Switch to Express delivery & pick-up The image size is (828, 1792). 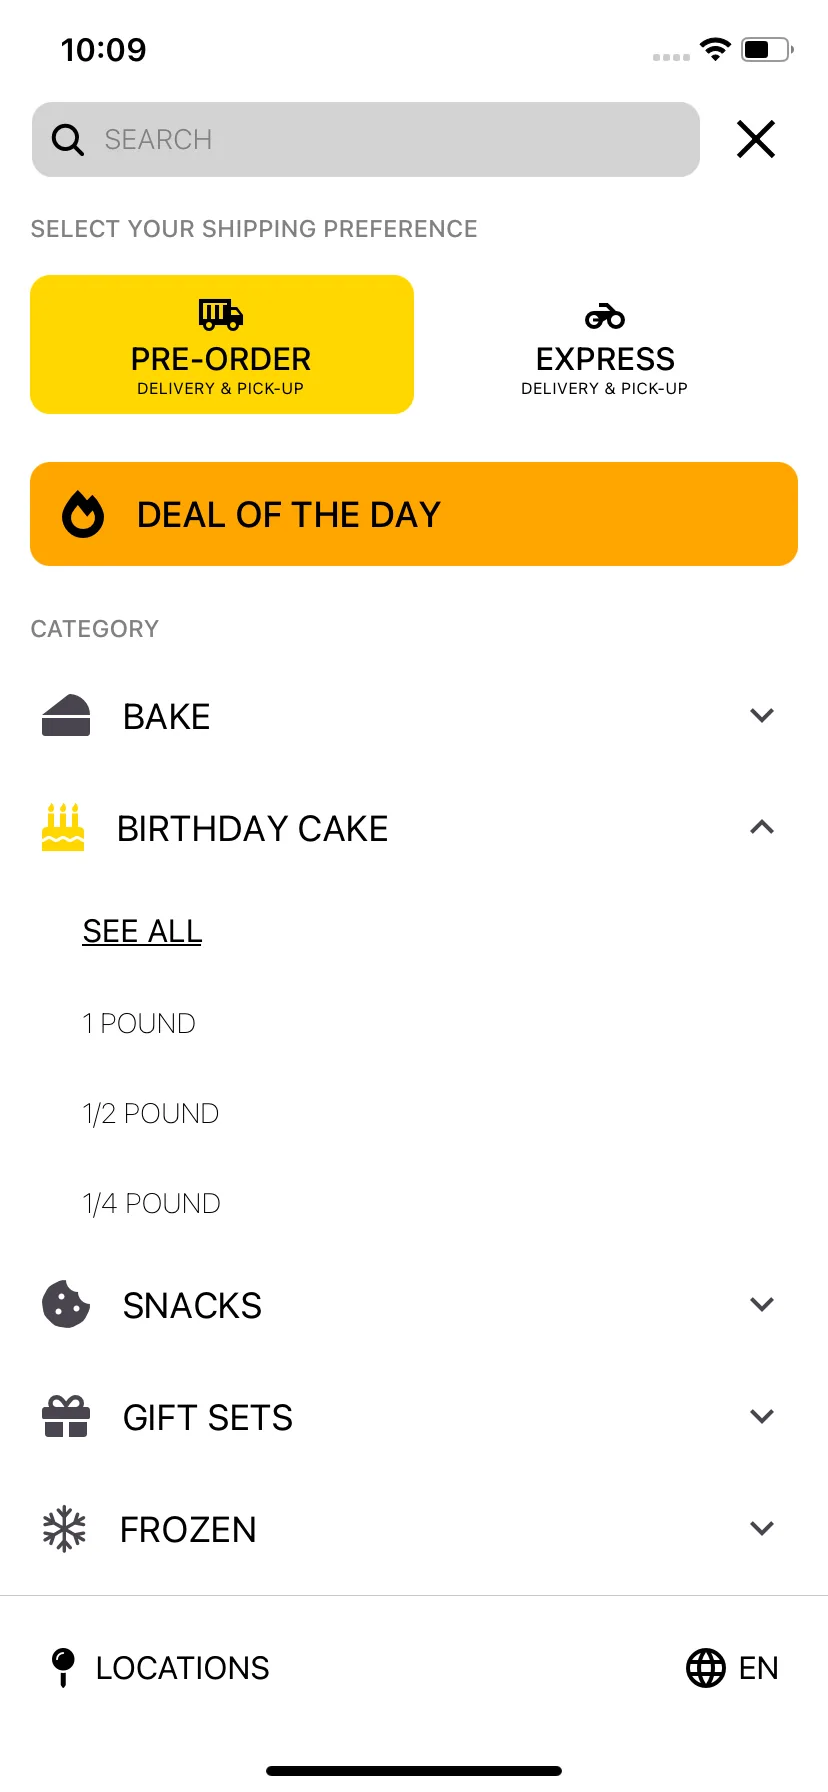605,344
